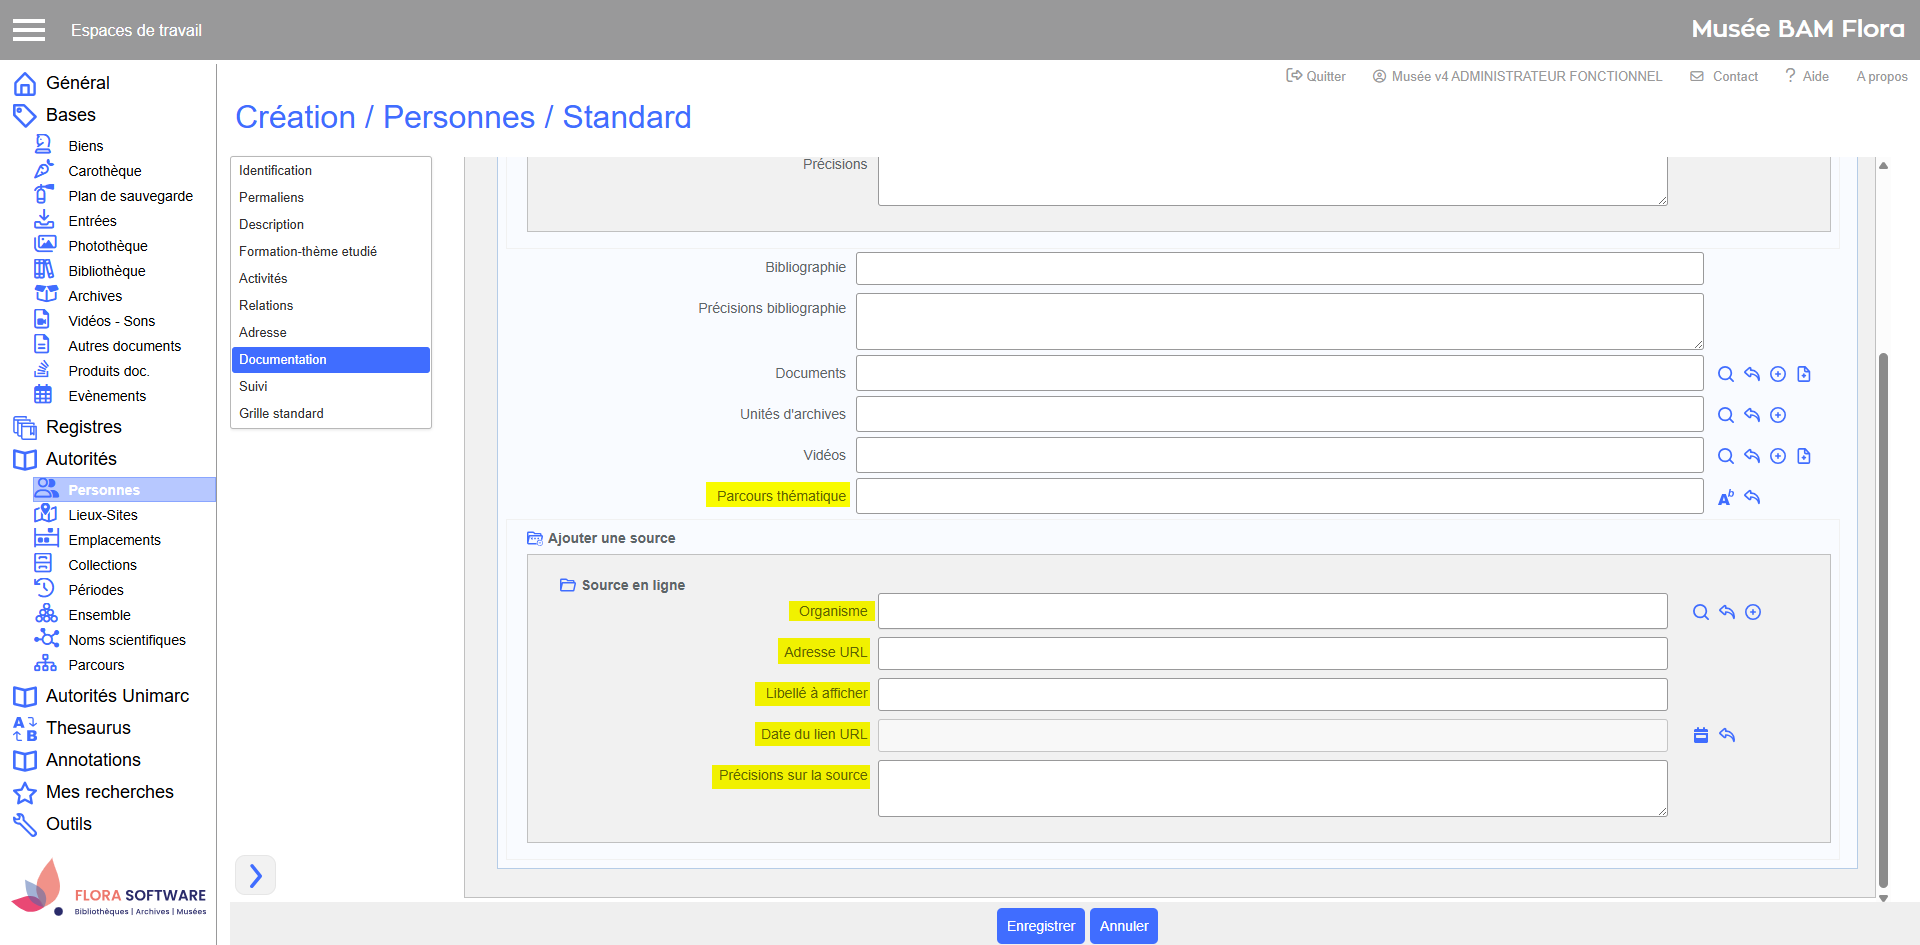The image size is (1920, 945).
Task: Open the calendar picker for Date du lien URL
Action: [1700, 735]
